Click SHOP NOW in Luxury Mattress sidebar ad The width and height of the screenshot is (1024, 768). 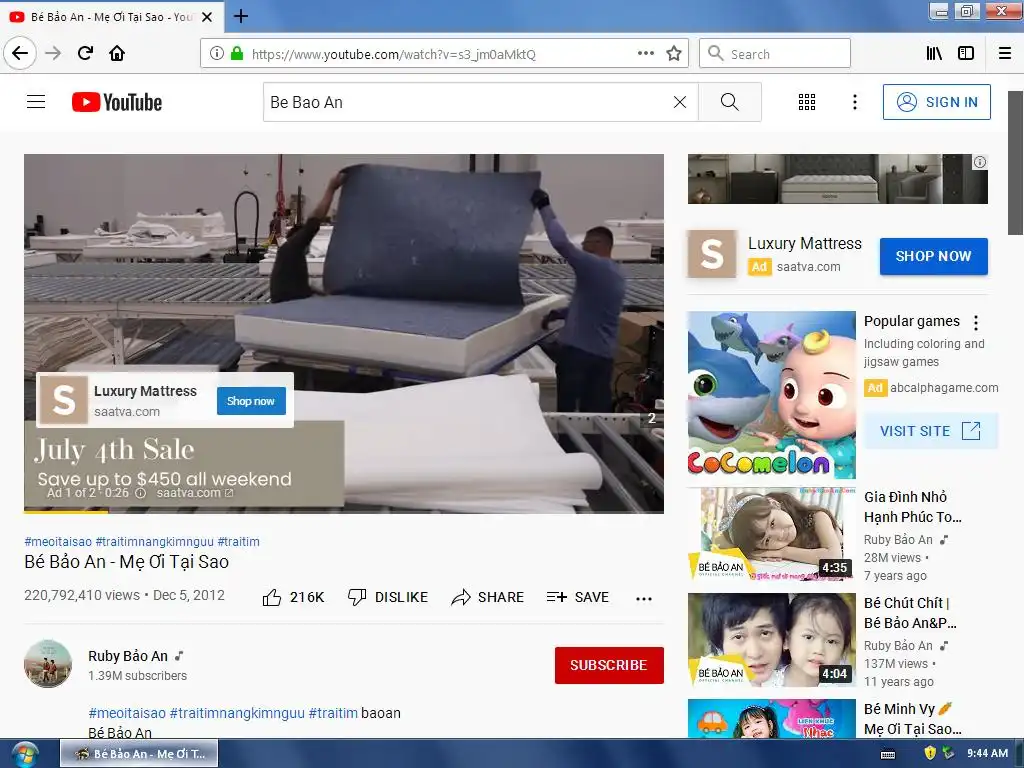click(x=933, y=256)
